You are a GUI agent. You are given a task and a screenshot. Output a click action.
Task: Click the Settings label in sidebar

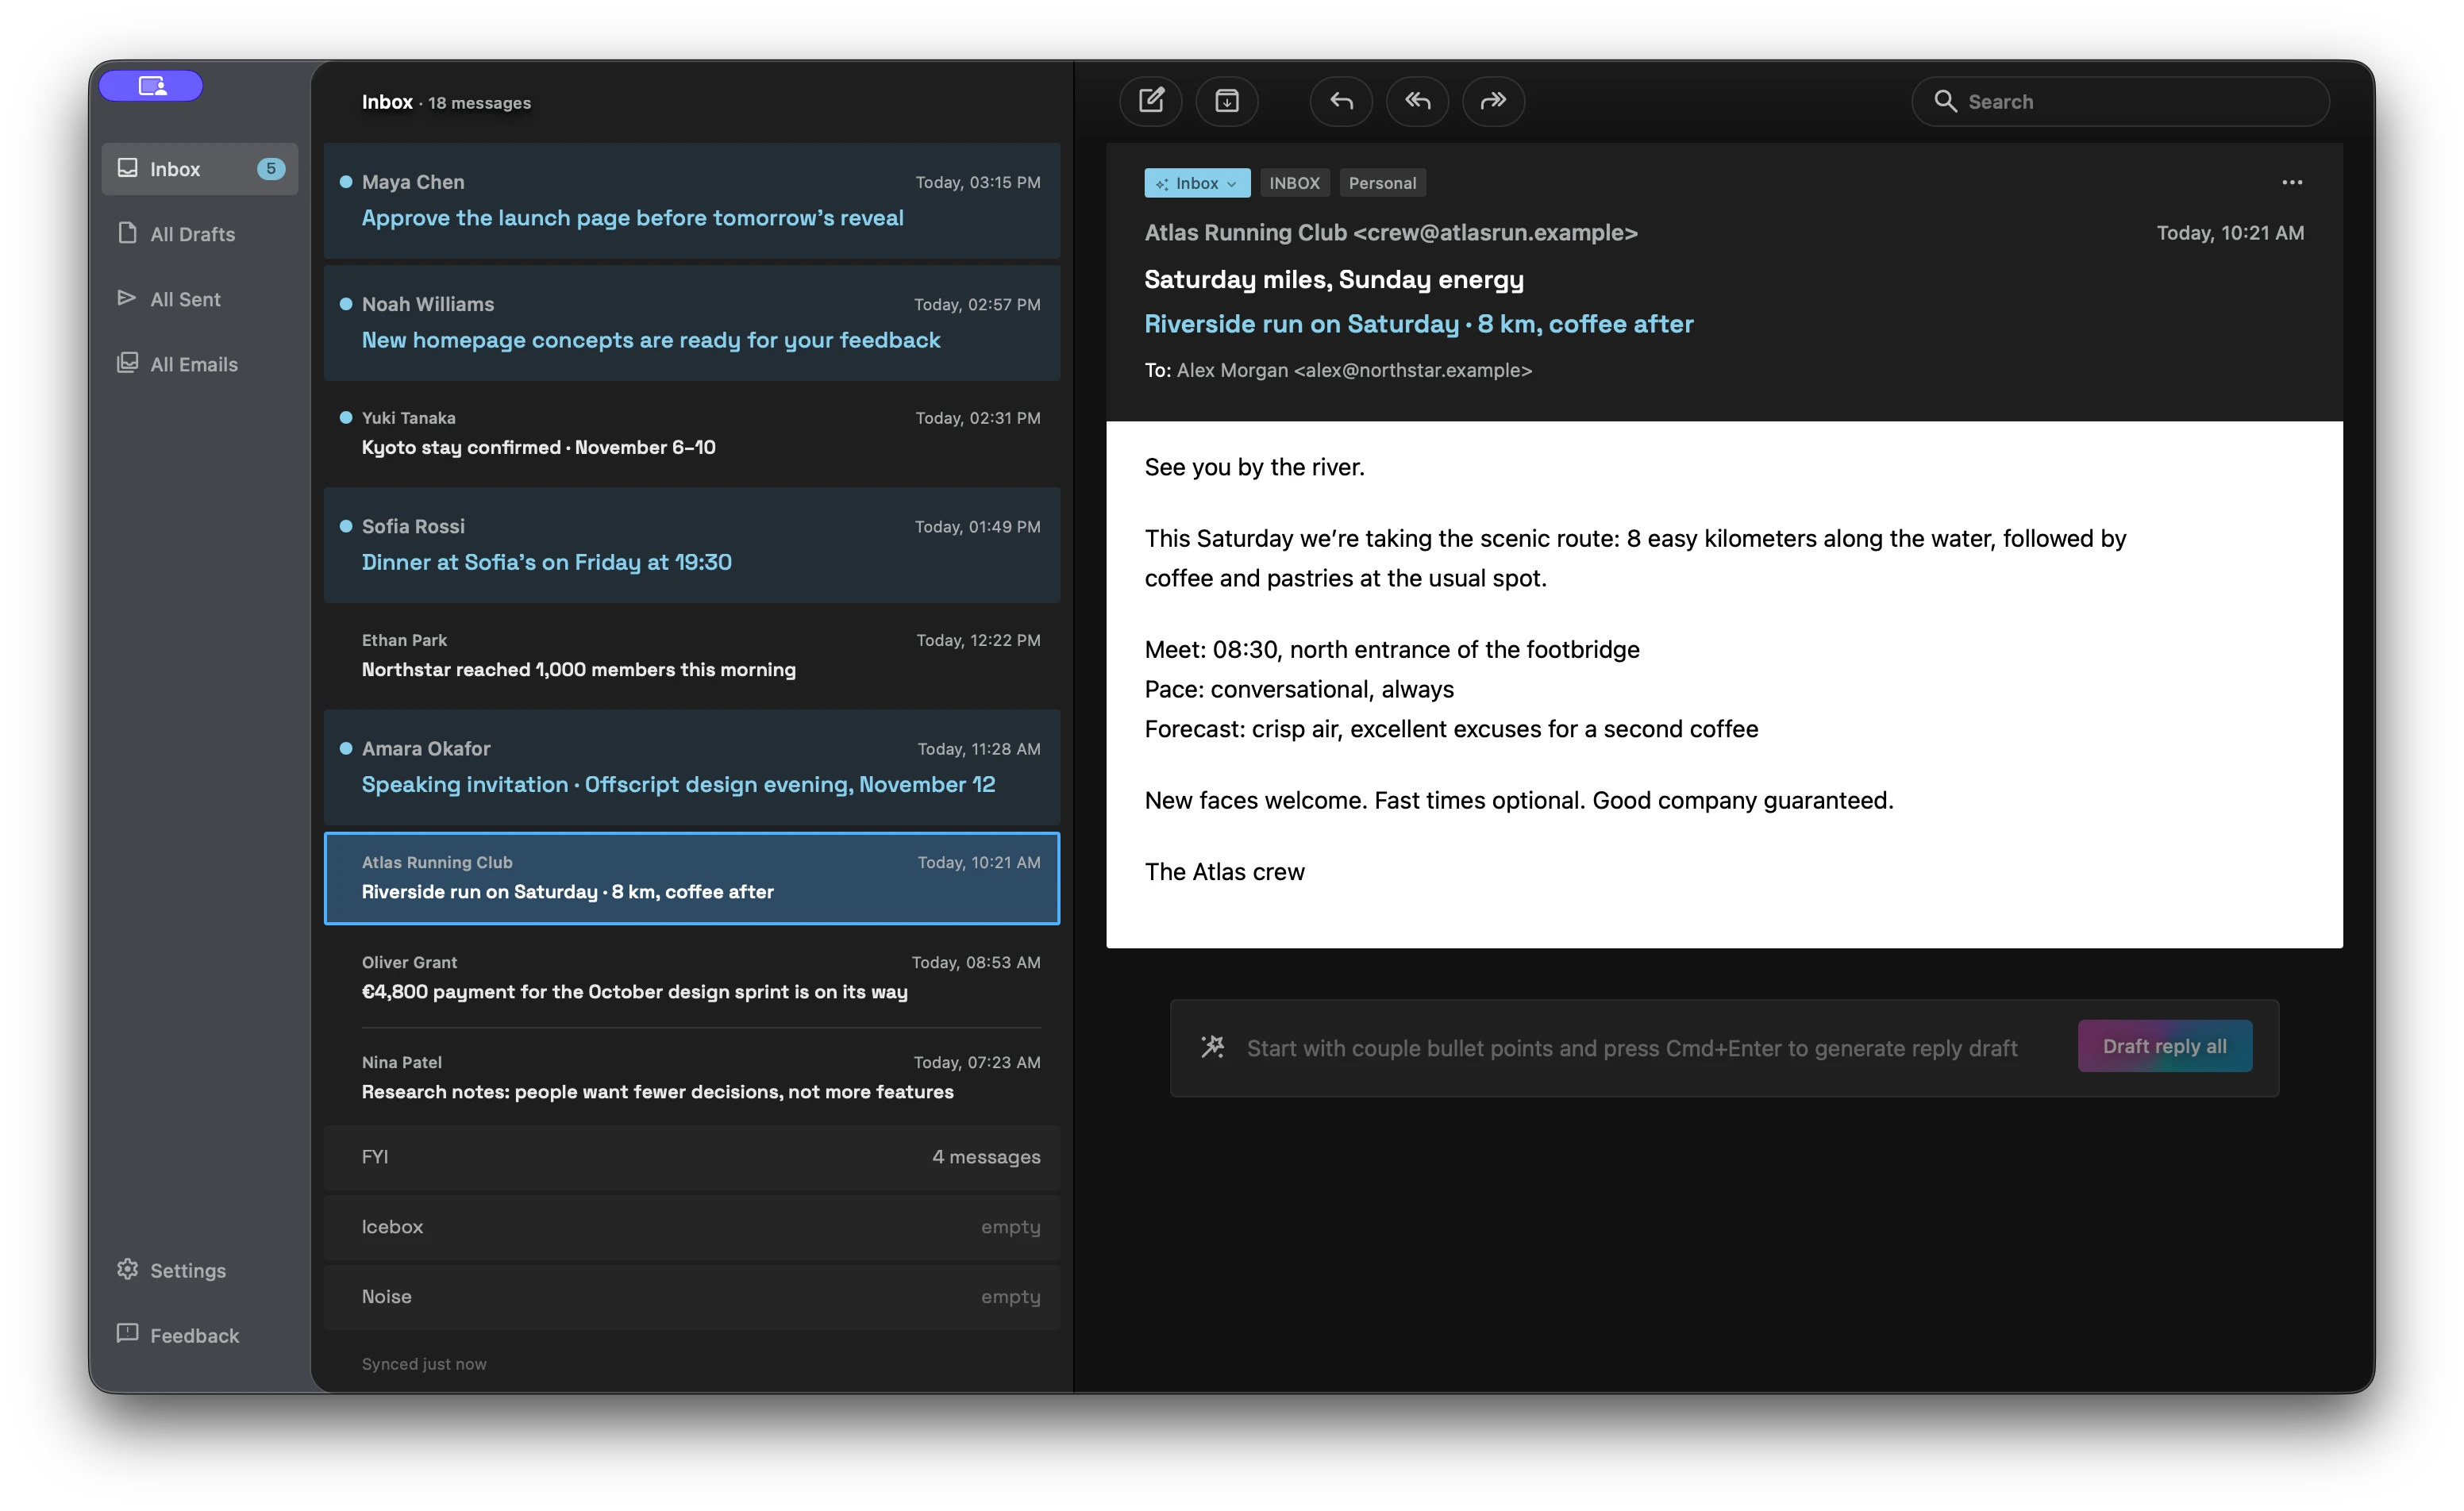(188, 1271)
